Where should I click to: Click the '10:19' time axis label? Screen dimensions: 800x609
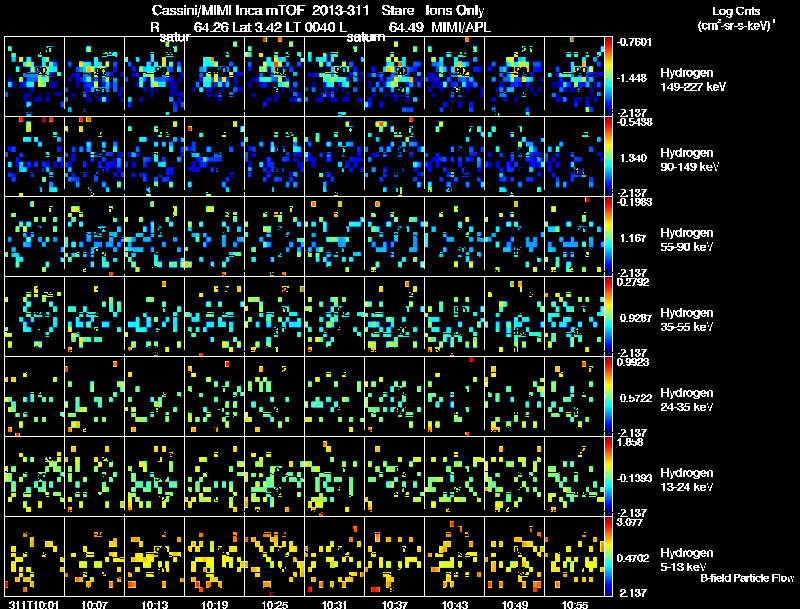214,604
